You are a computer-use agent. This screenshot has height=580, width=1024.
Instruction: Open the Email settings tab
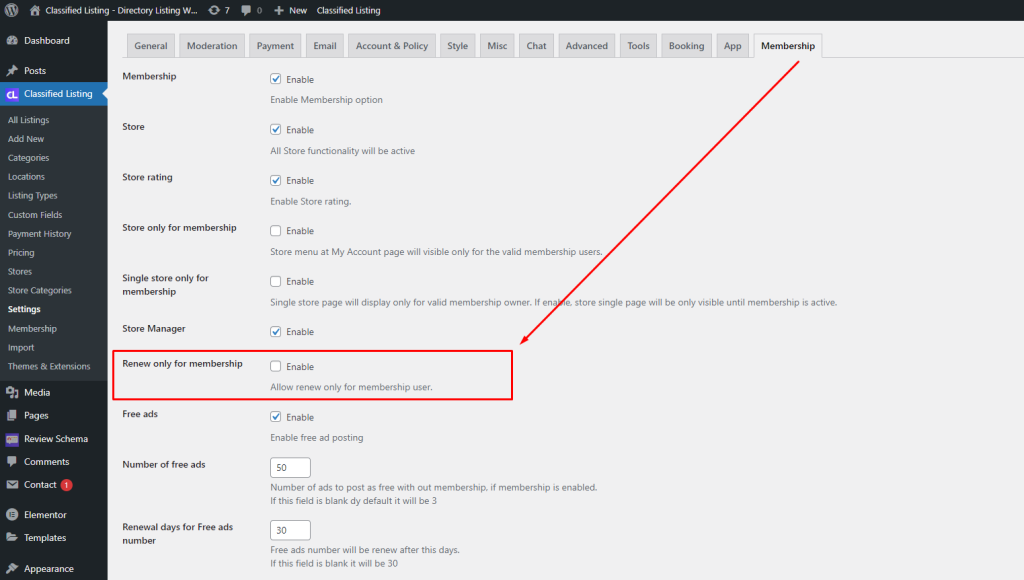[x=325, y=46]
